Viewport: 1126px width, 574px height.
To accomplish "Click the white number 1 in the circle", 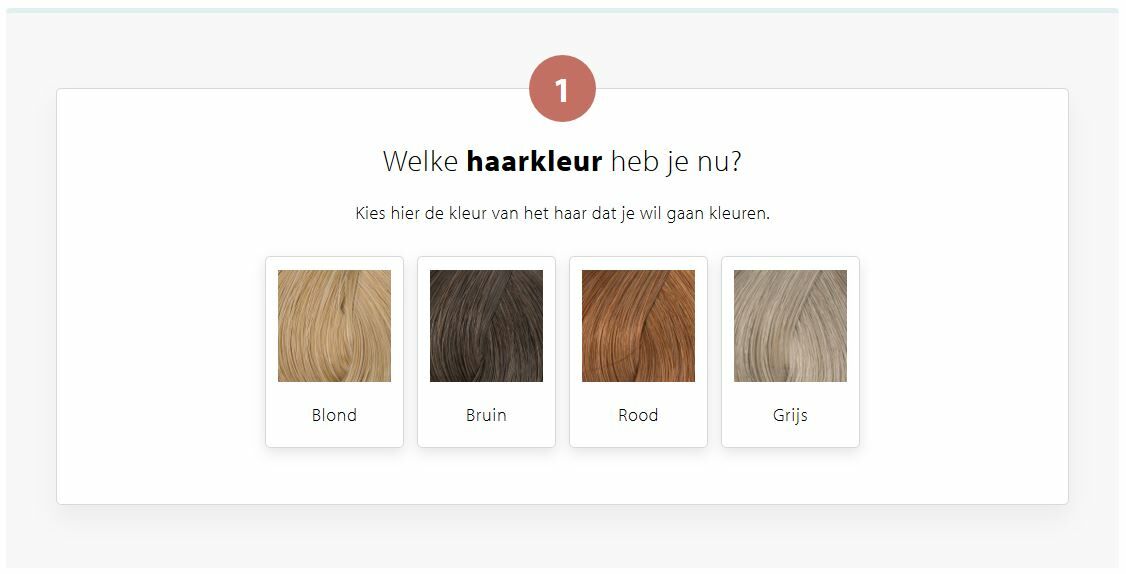I will click(x=562, y=91).
